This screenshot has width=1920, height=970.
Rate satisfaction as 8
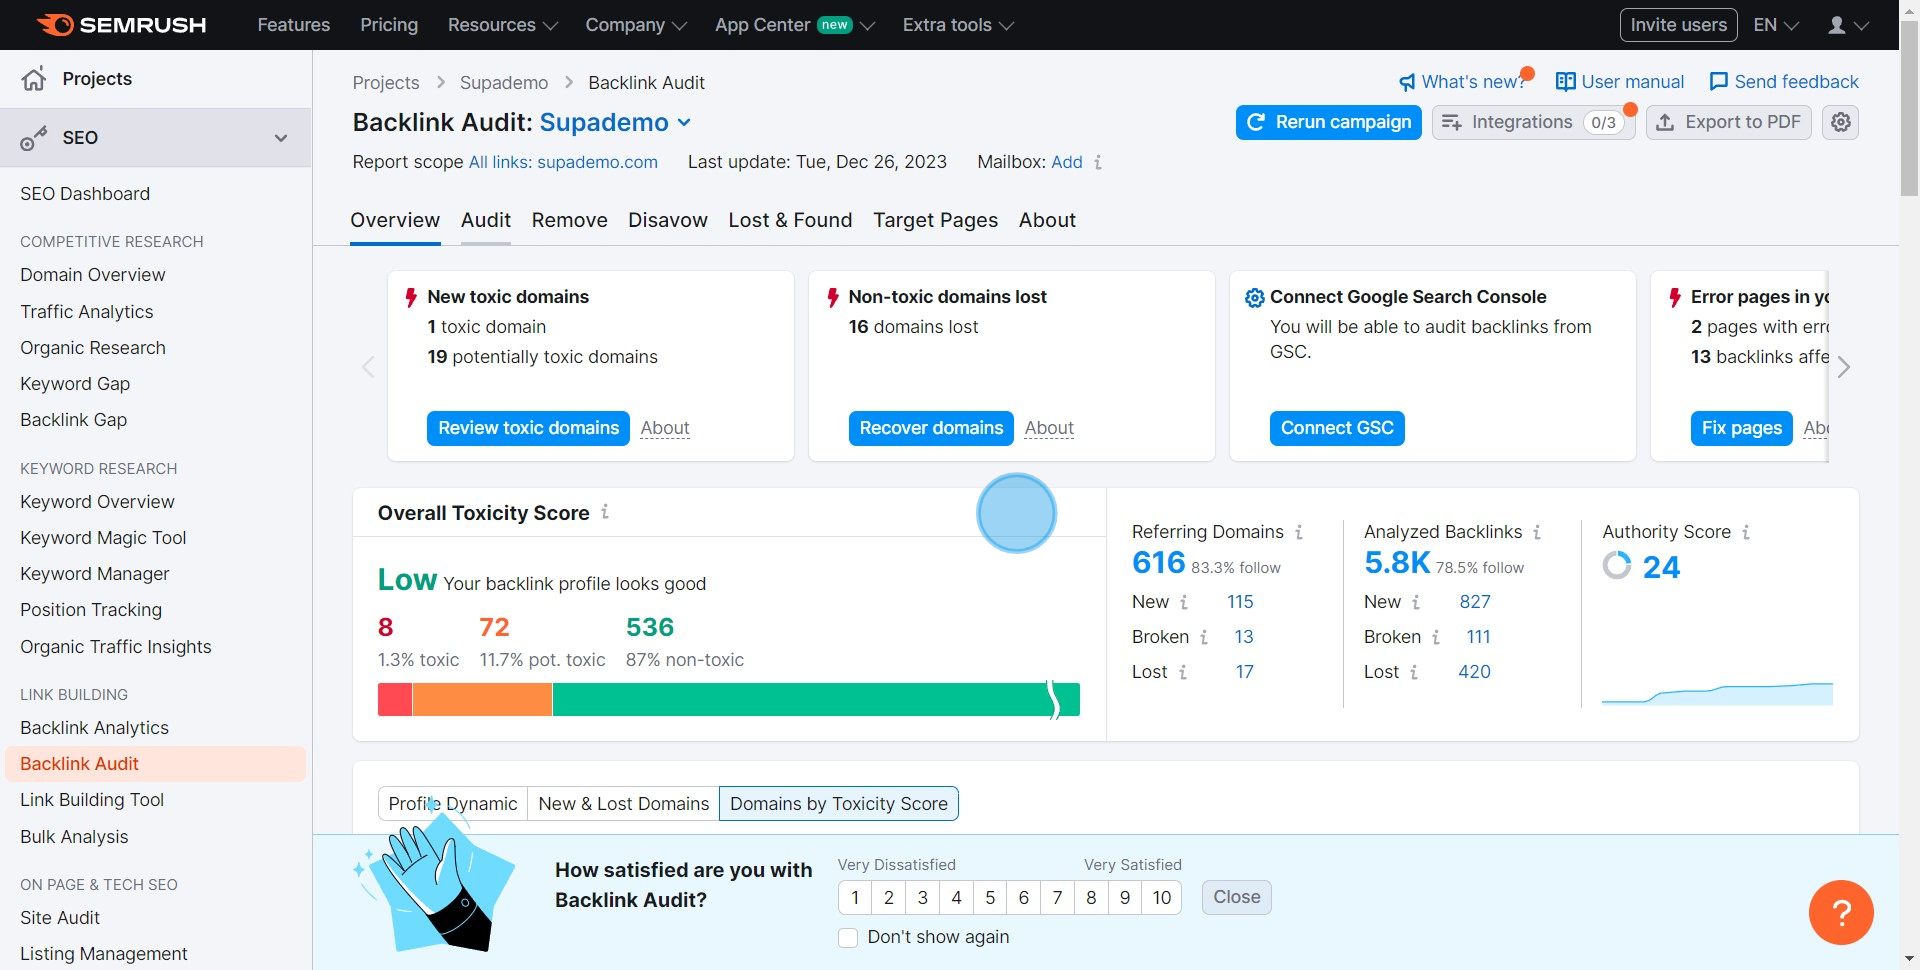pyautogui.click(x=1091, y=898)
